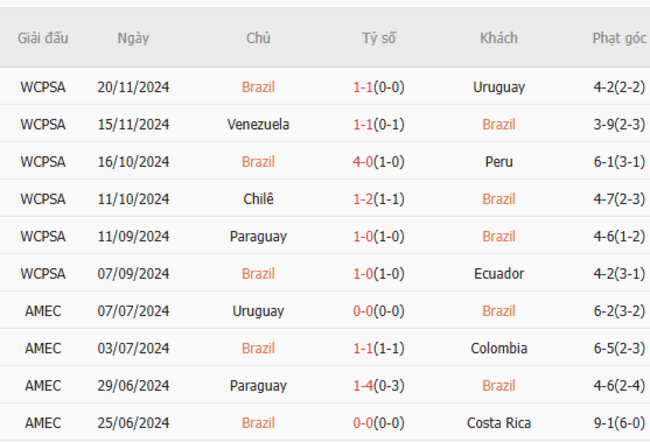650x442 pixels.
Task: Click the Colombia team name
Action: pos(499,348)
